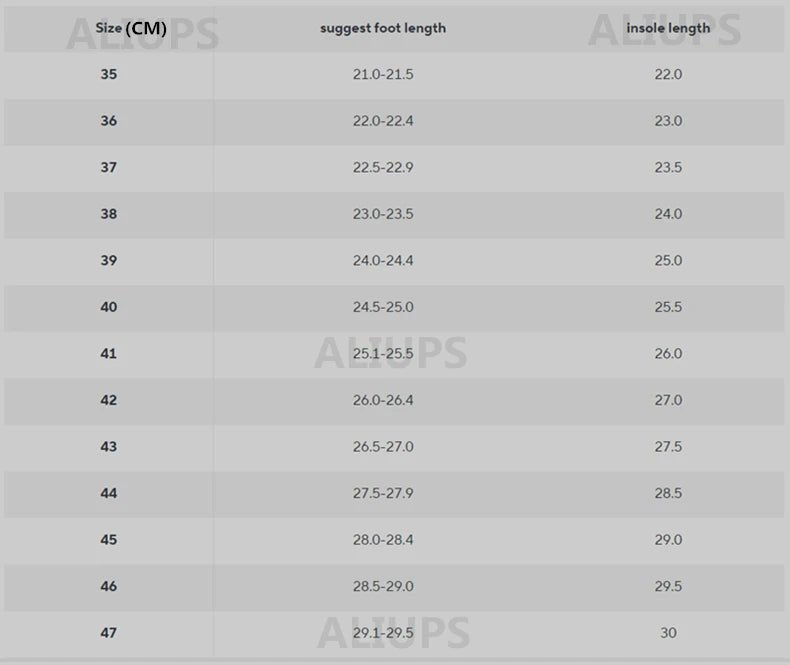
Task: Click the "suggest foot length" header
Action: coord(383,28)
